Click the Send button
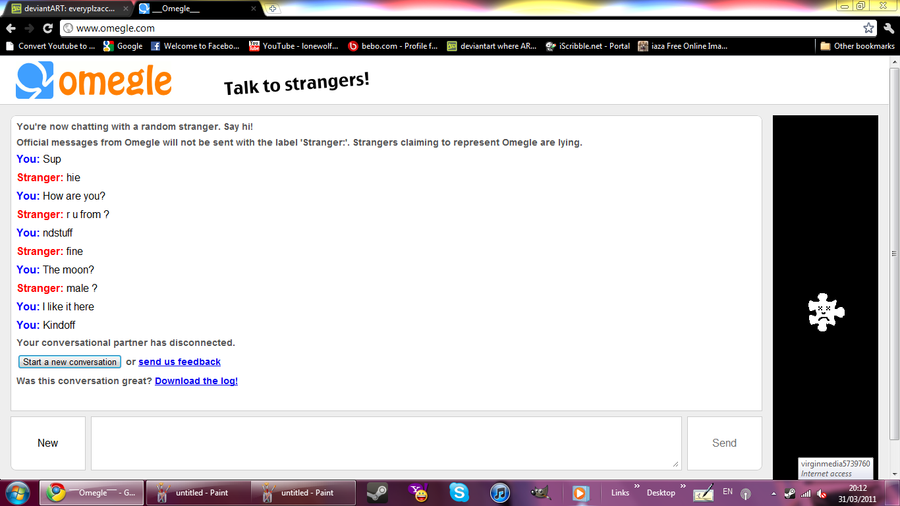 coord(724,443)
